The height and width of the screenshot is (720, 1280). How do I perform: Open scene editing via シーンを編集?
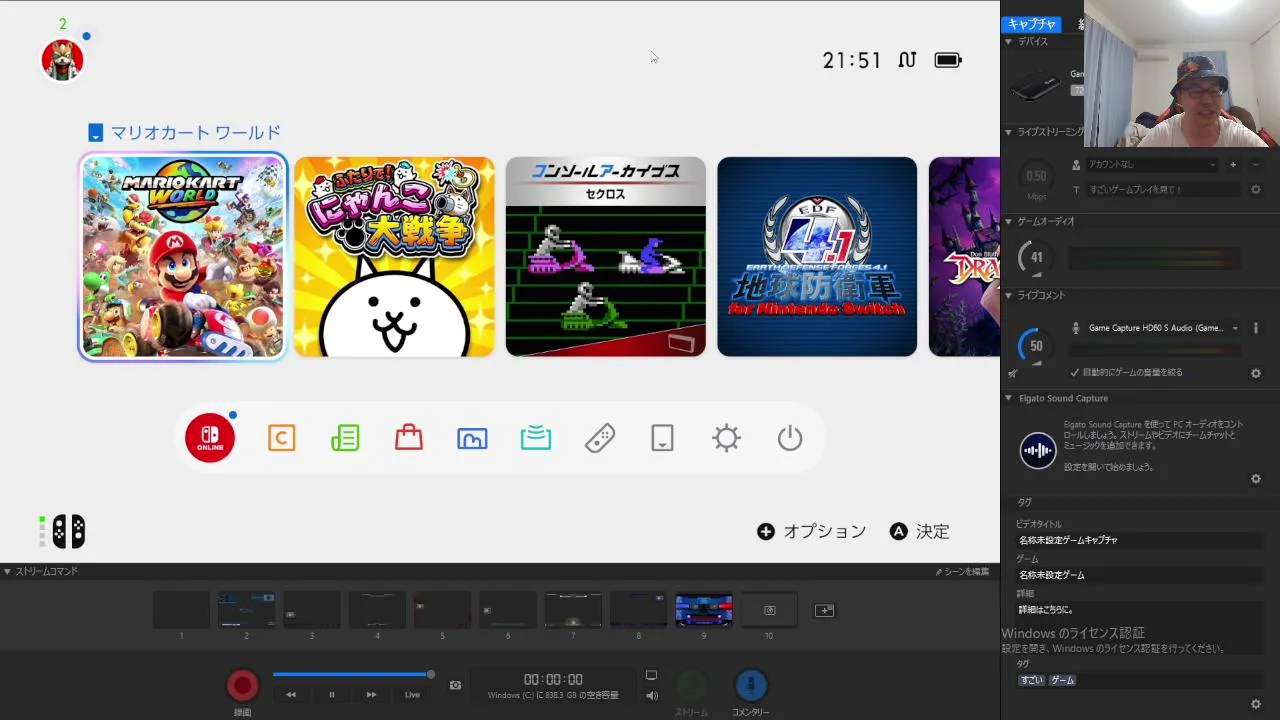point(962,571)
